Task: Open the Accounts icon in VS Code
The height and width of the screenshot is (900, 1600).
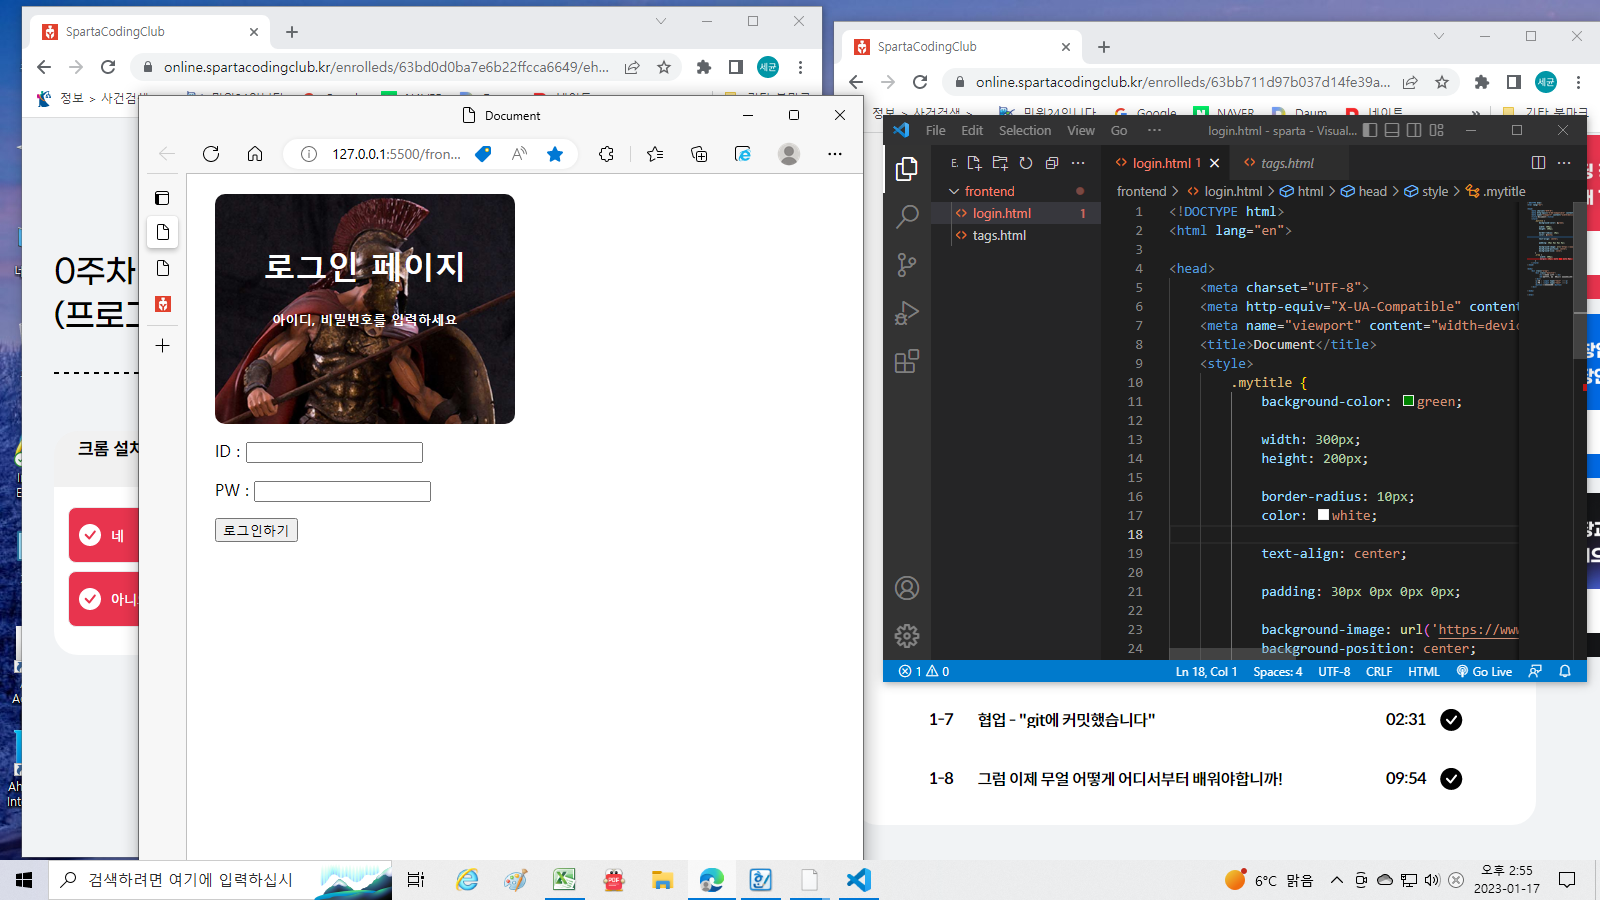Action: pyautogui.click(x=907, y=588)
